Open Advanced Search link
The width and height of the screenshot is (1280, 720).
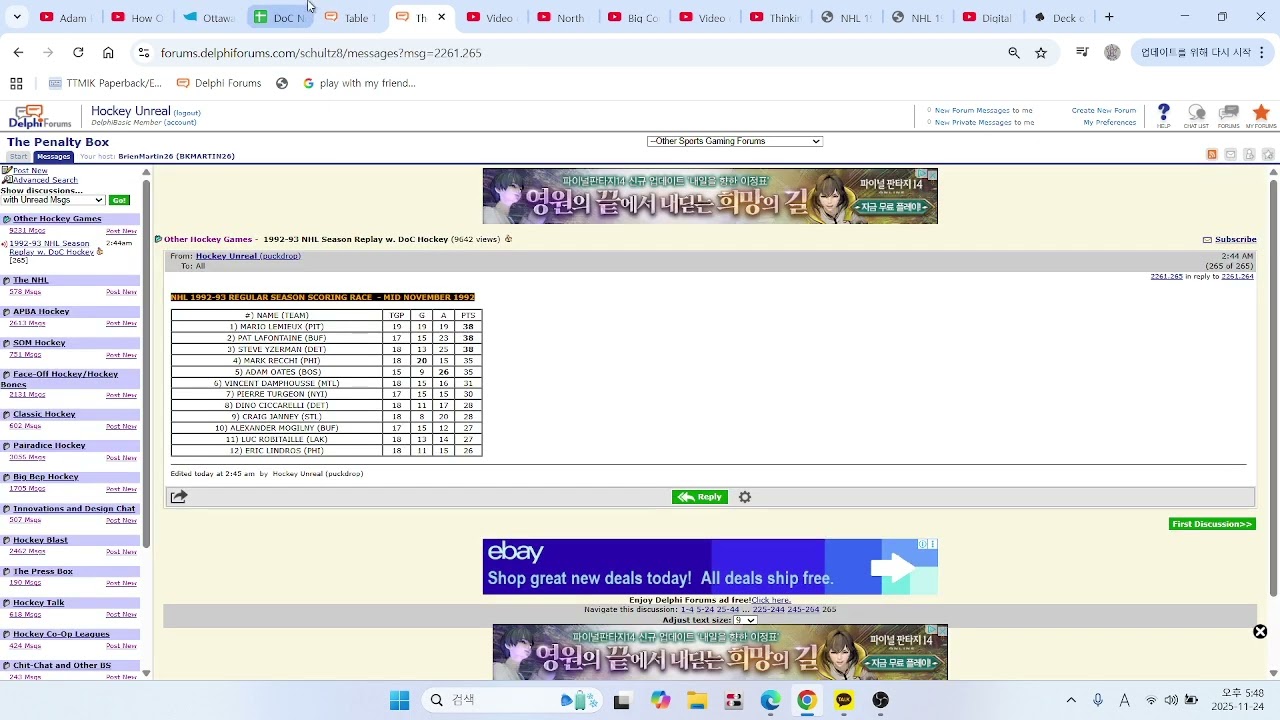[45, 180]
